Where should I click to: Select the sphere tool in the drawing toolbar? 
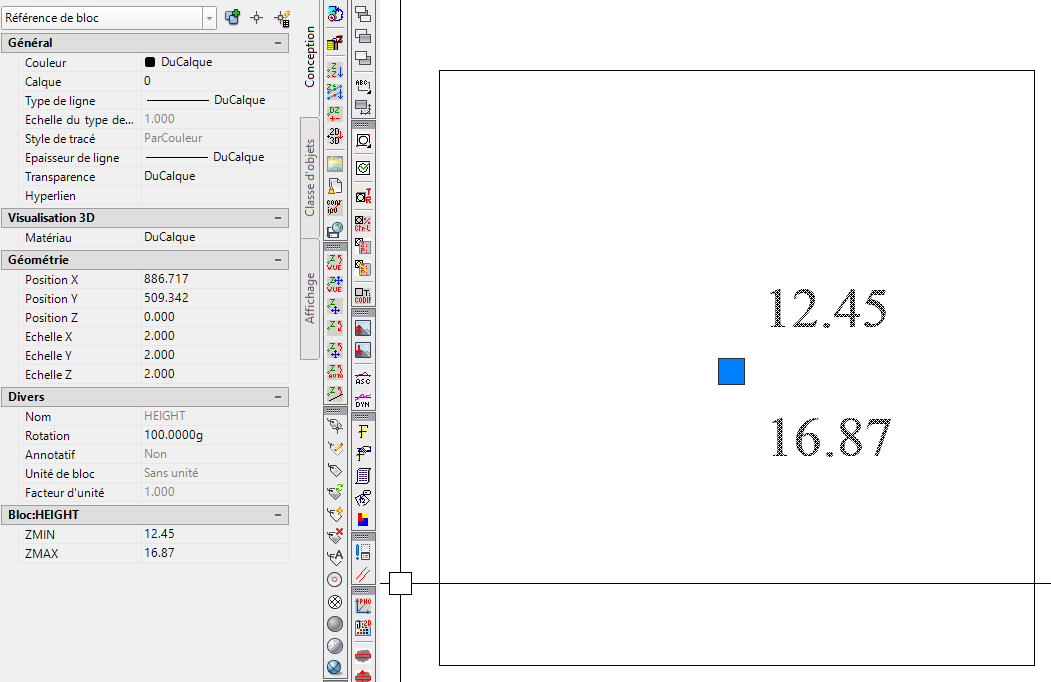335,623
